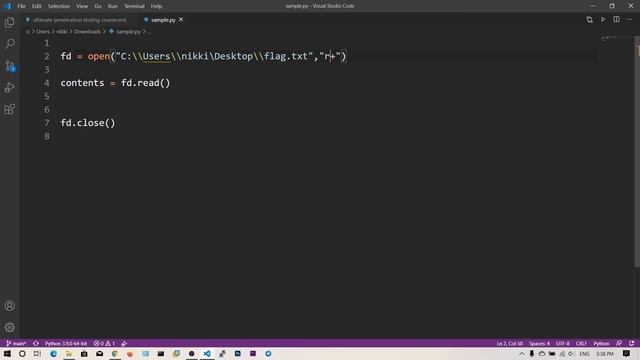Open Microsoft Store from the taskbar

pos(84,353)
